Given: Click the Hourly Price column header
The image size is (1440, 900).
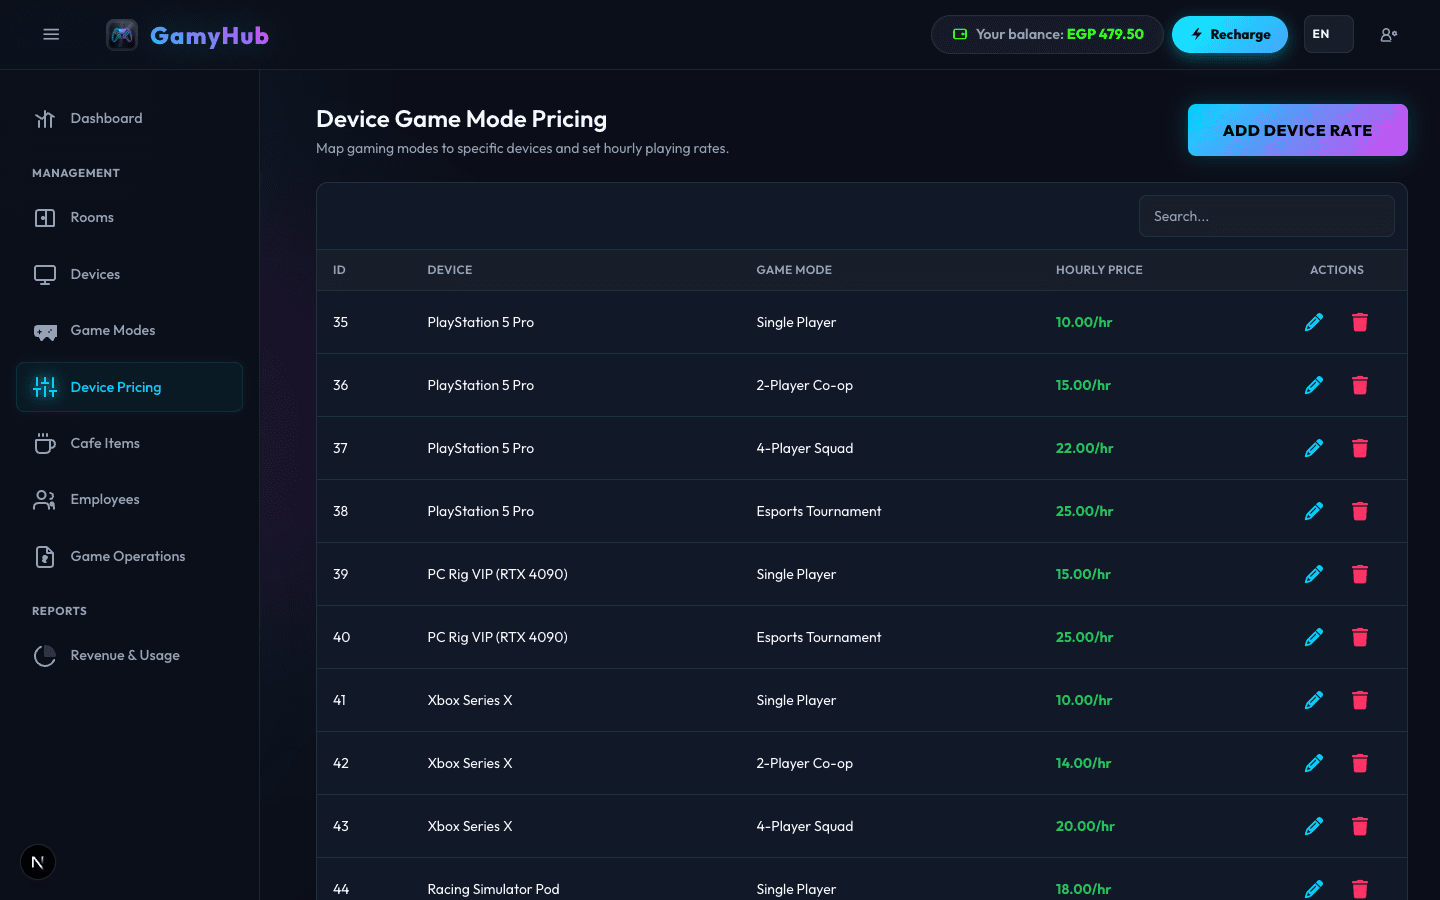Looking at the screenshot, I should (1099, 270).
